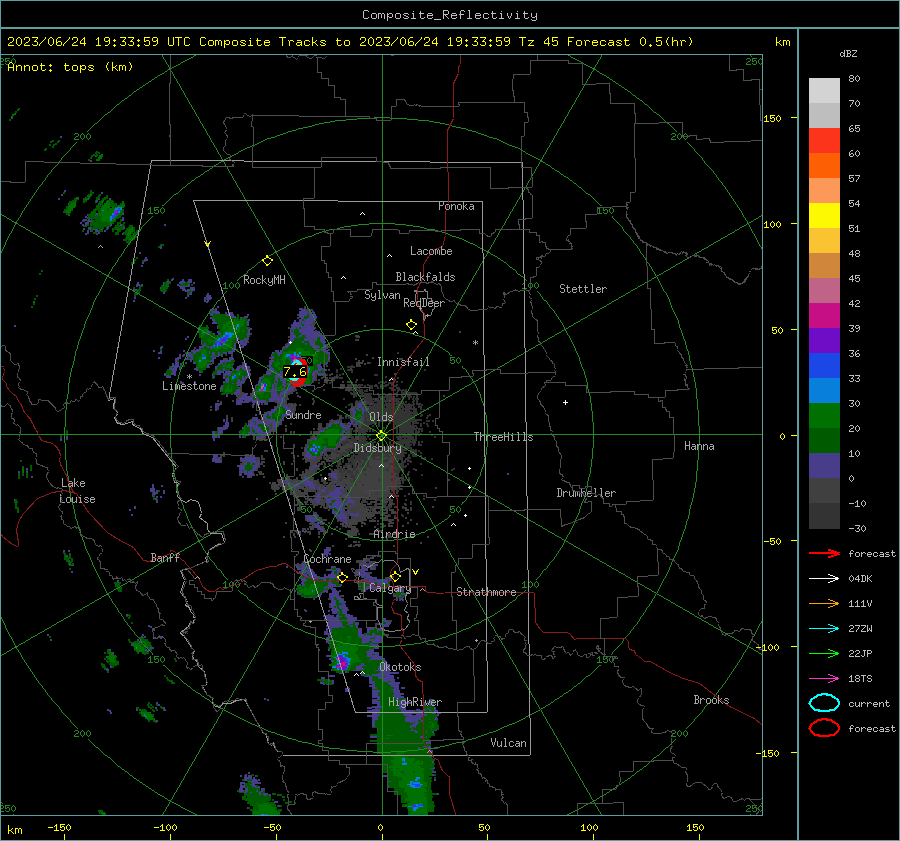
Task: Click the Olds city label
Action: coord(381,417)
